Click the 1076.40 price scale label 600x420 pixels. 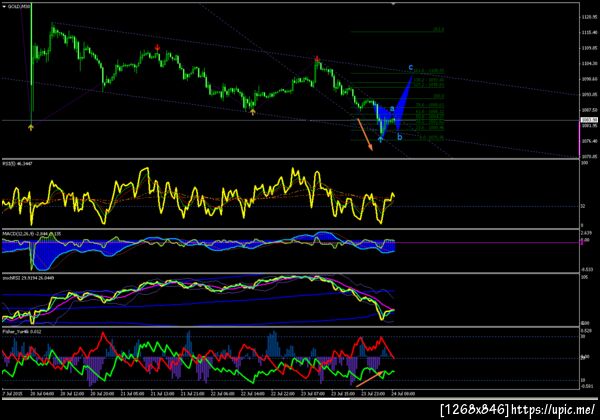pyautogui.click(x=589, y=141)
